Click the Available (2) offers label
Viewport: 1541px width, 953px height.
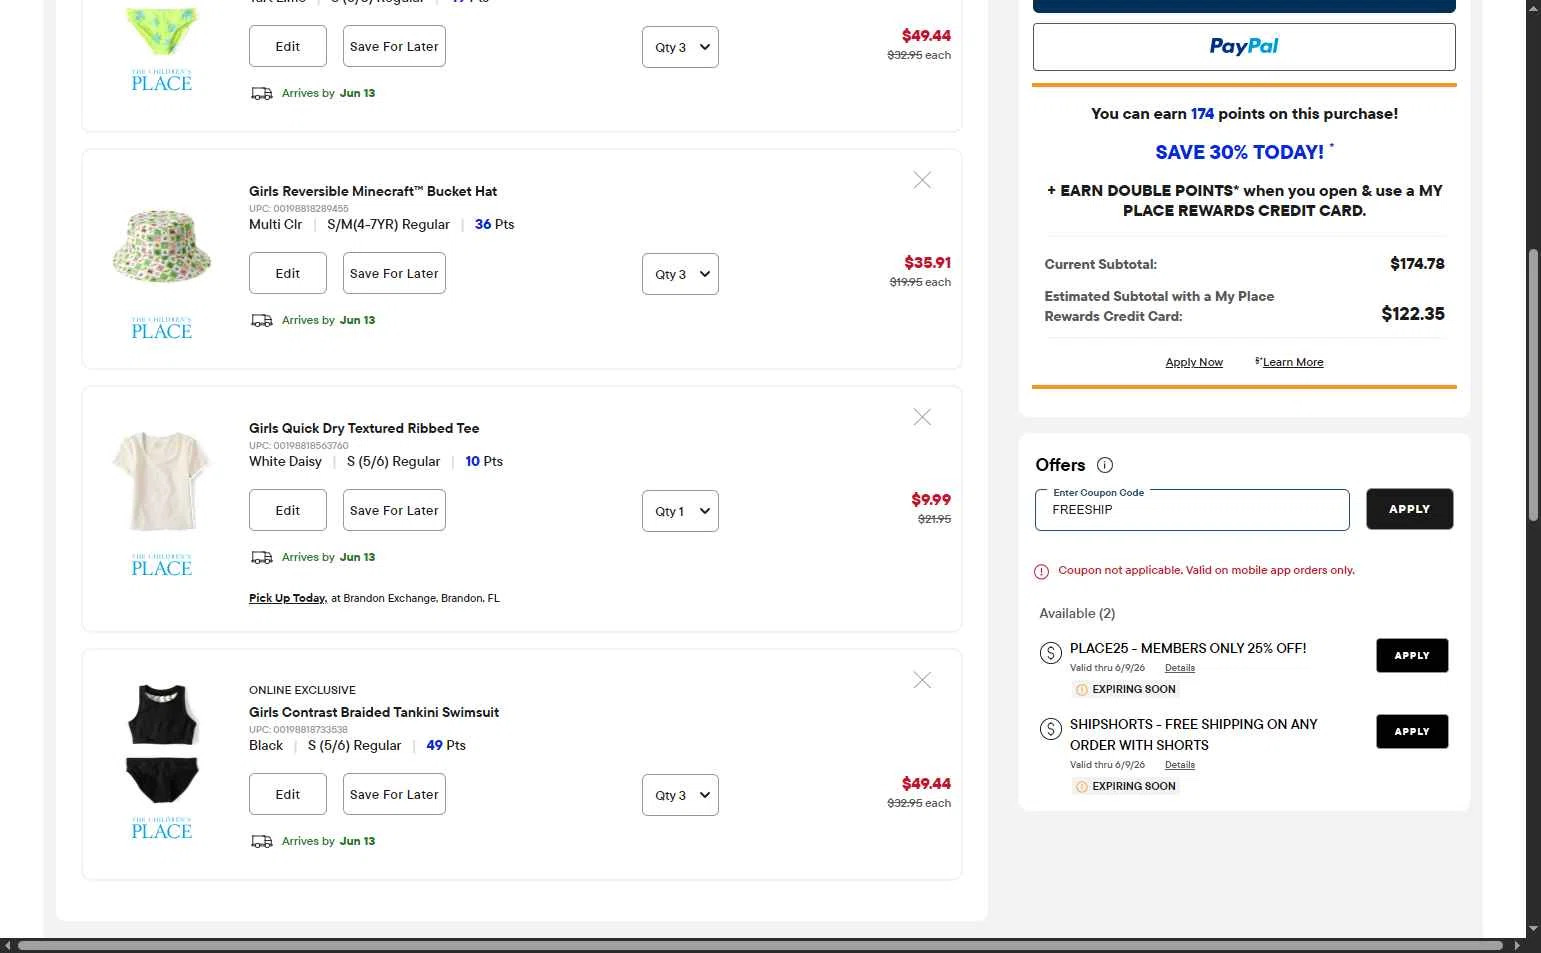(x=1077, y=613)
